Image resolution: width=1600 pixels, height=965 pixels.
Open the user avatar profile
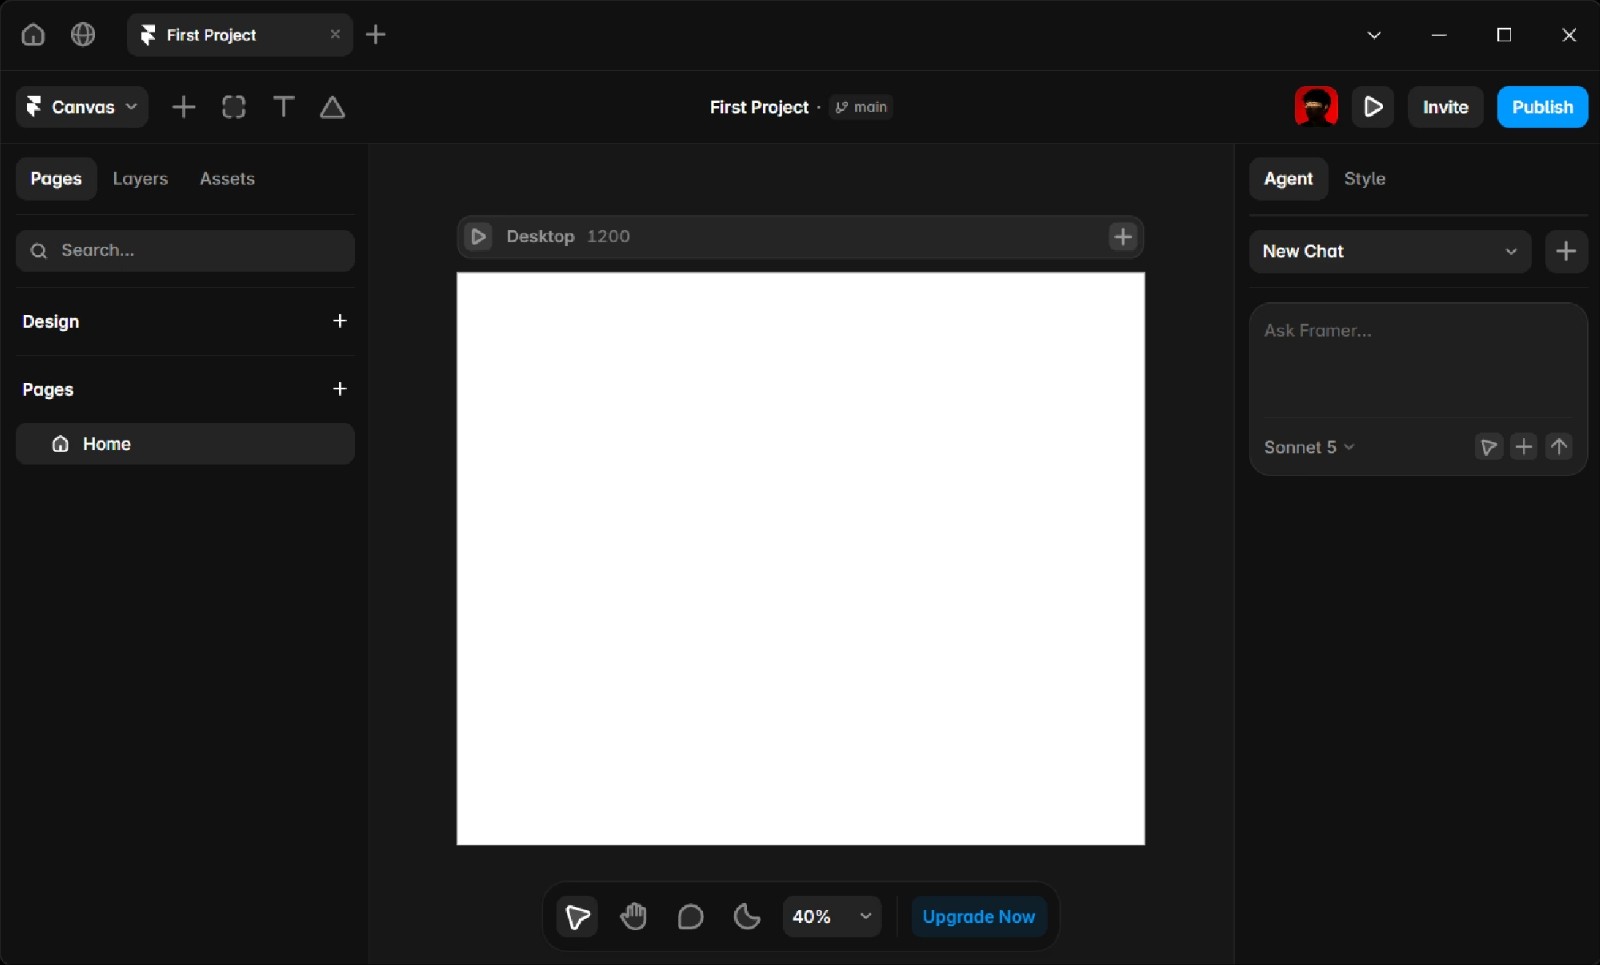coord(1316,107)
